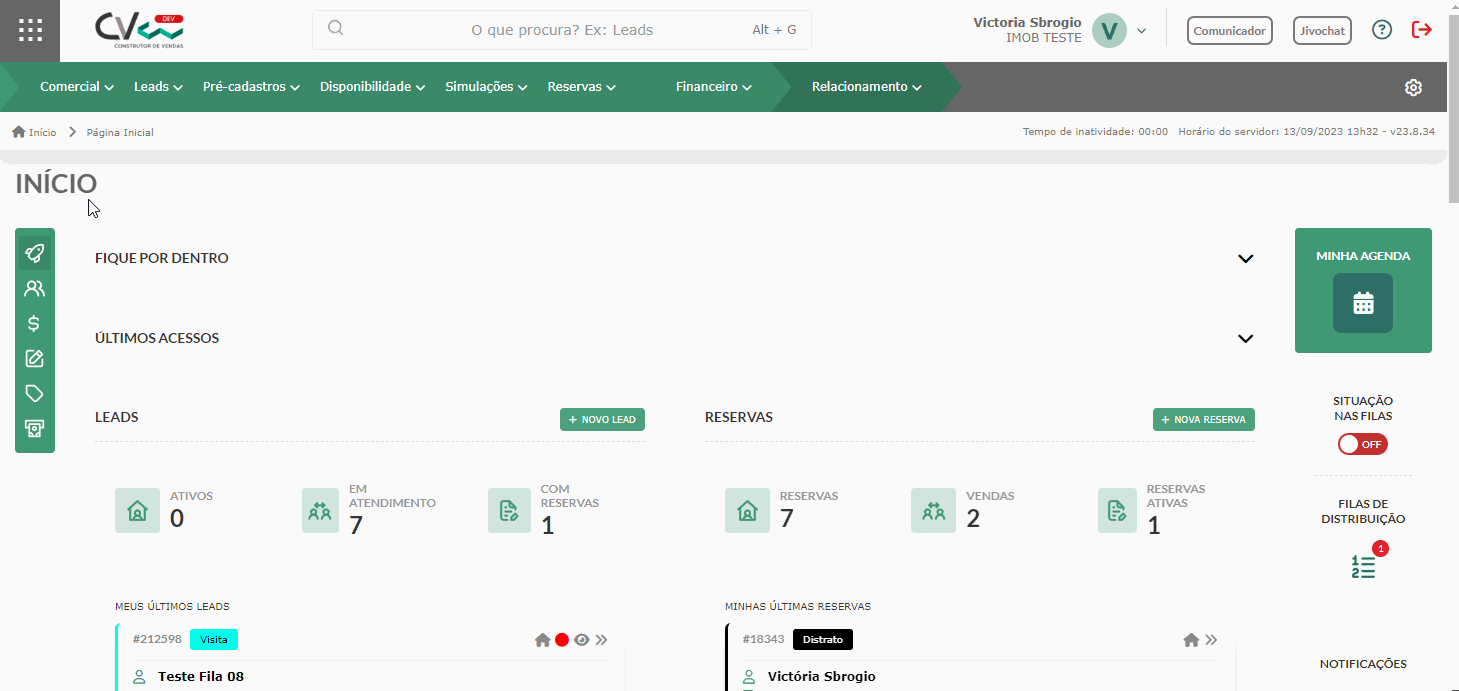Image resolution: width=1459 pixels, height=691 pixels.
Task: Click the Notificações label
Action: click(1363, 664)
